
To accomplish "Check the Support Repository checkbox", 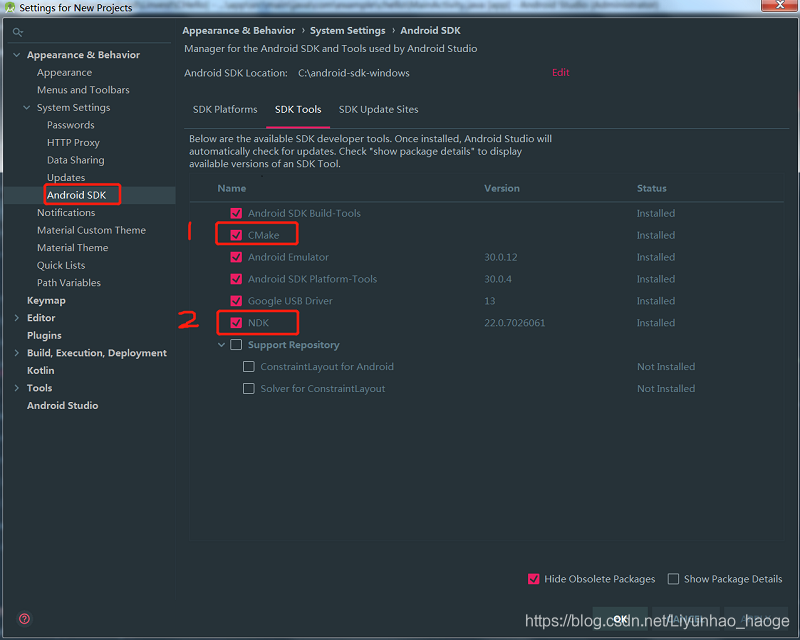I will tap(236, 345).
